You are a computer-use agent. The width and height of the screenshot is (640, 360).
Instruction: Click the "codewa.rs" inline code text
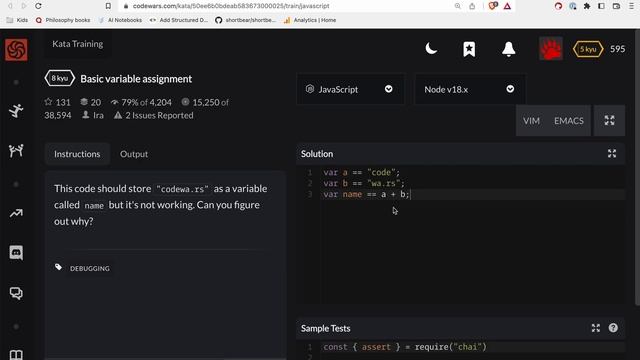182,189
